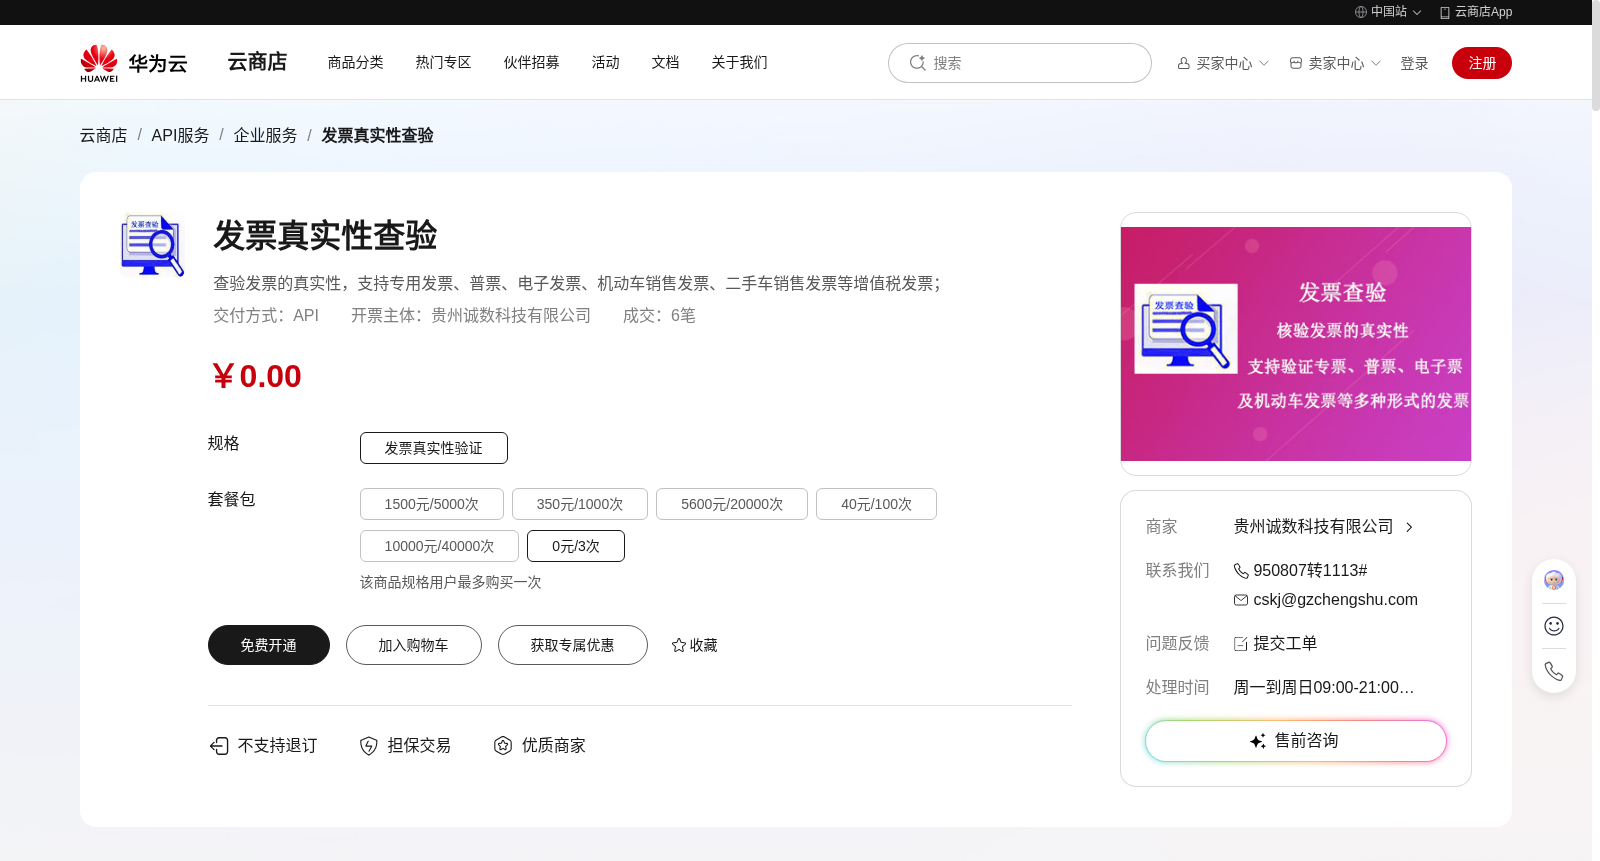Click the mobile icon for 云商店App

[x=1445, y=12]
